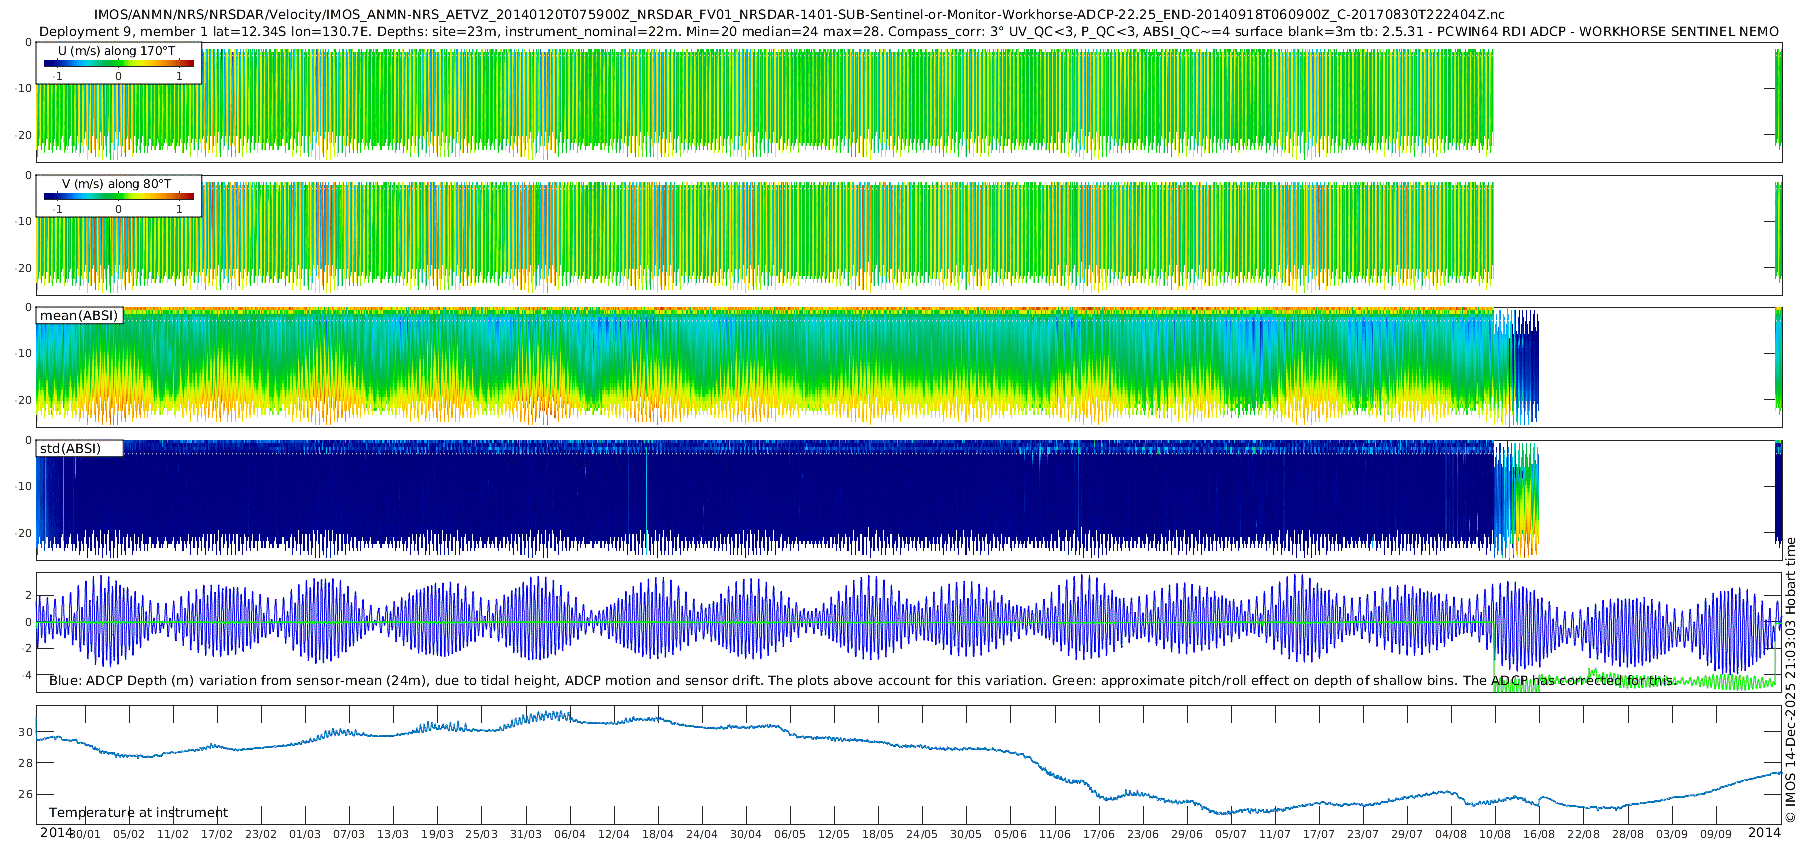Select the 31/03 date tick label

pos(525,834)
